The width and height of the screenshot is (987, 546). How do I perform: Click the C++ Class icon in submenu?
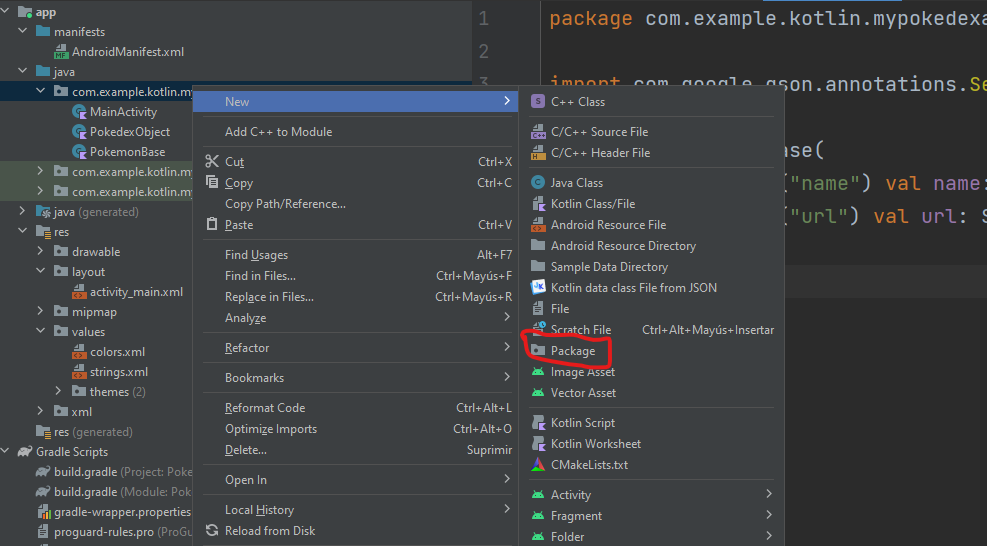coord(538,102)
